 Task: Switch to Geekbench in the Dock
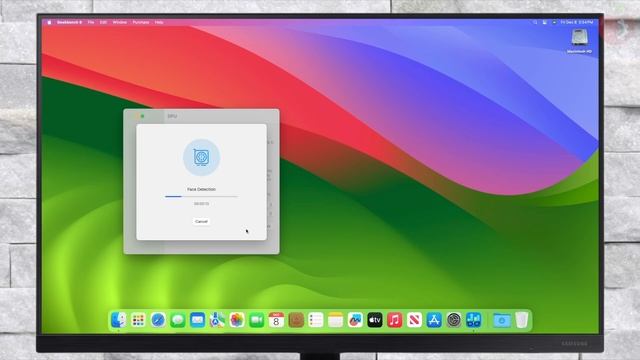point(473,320)
